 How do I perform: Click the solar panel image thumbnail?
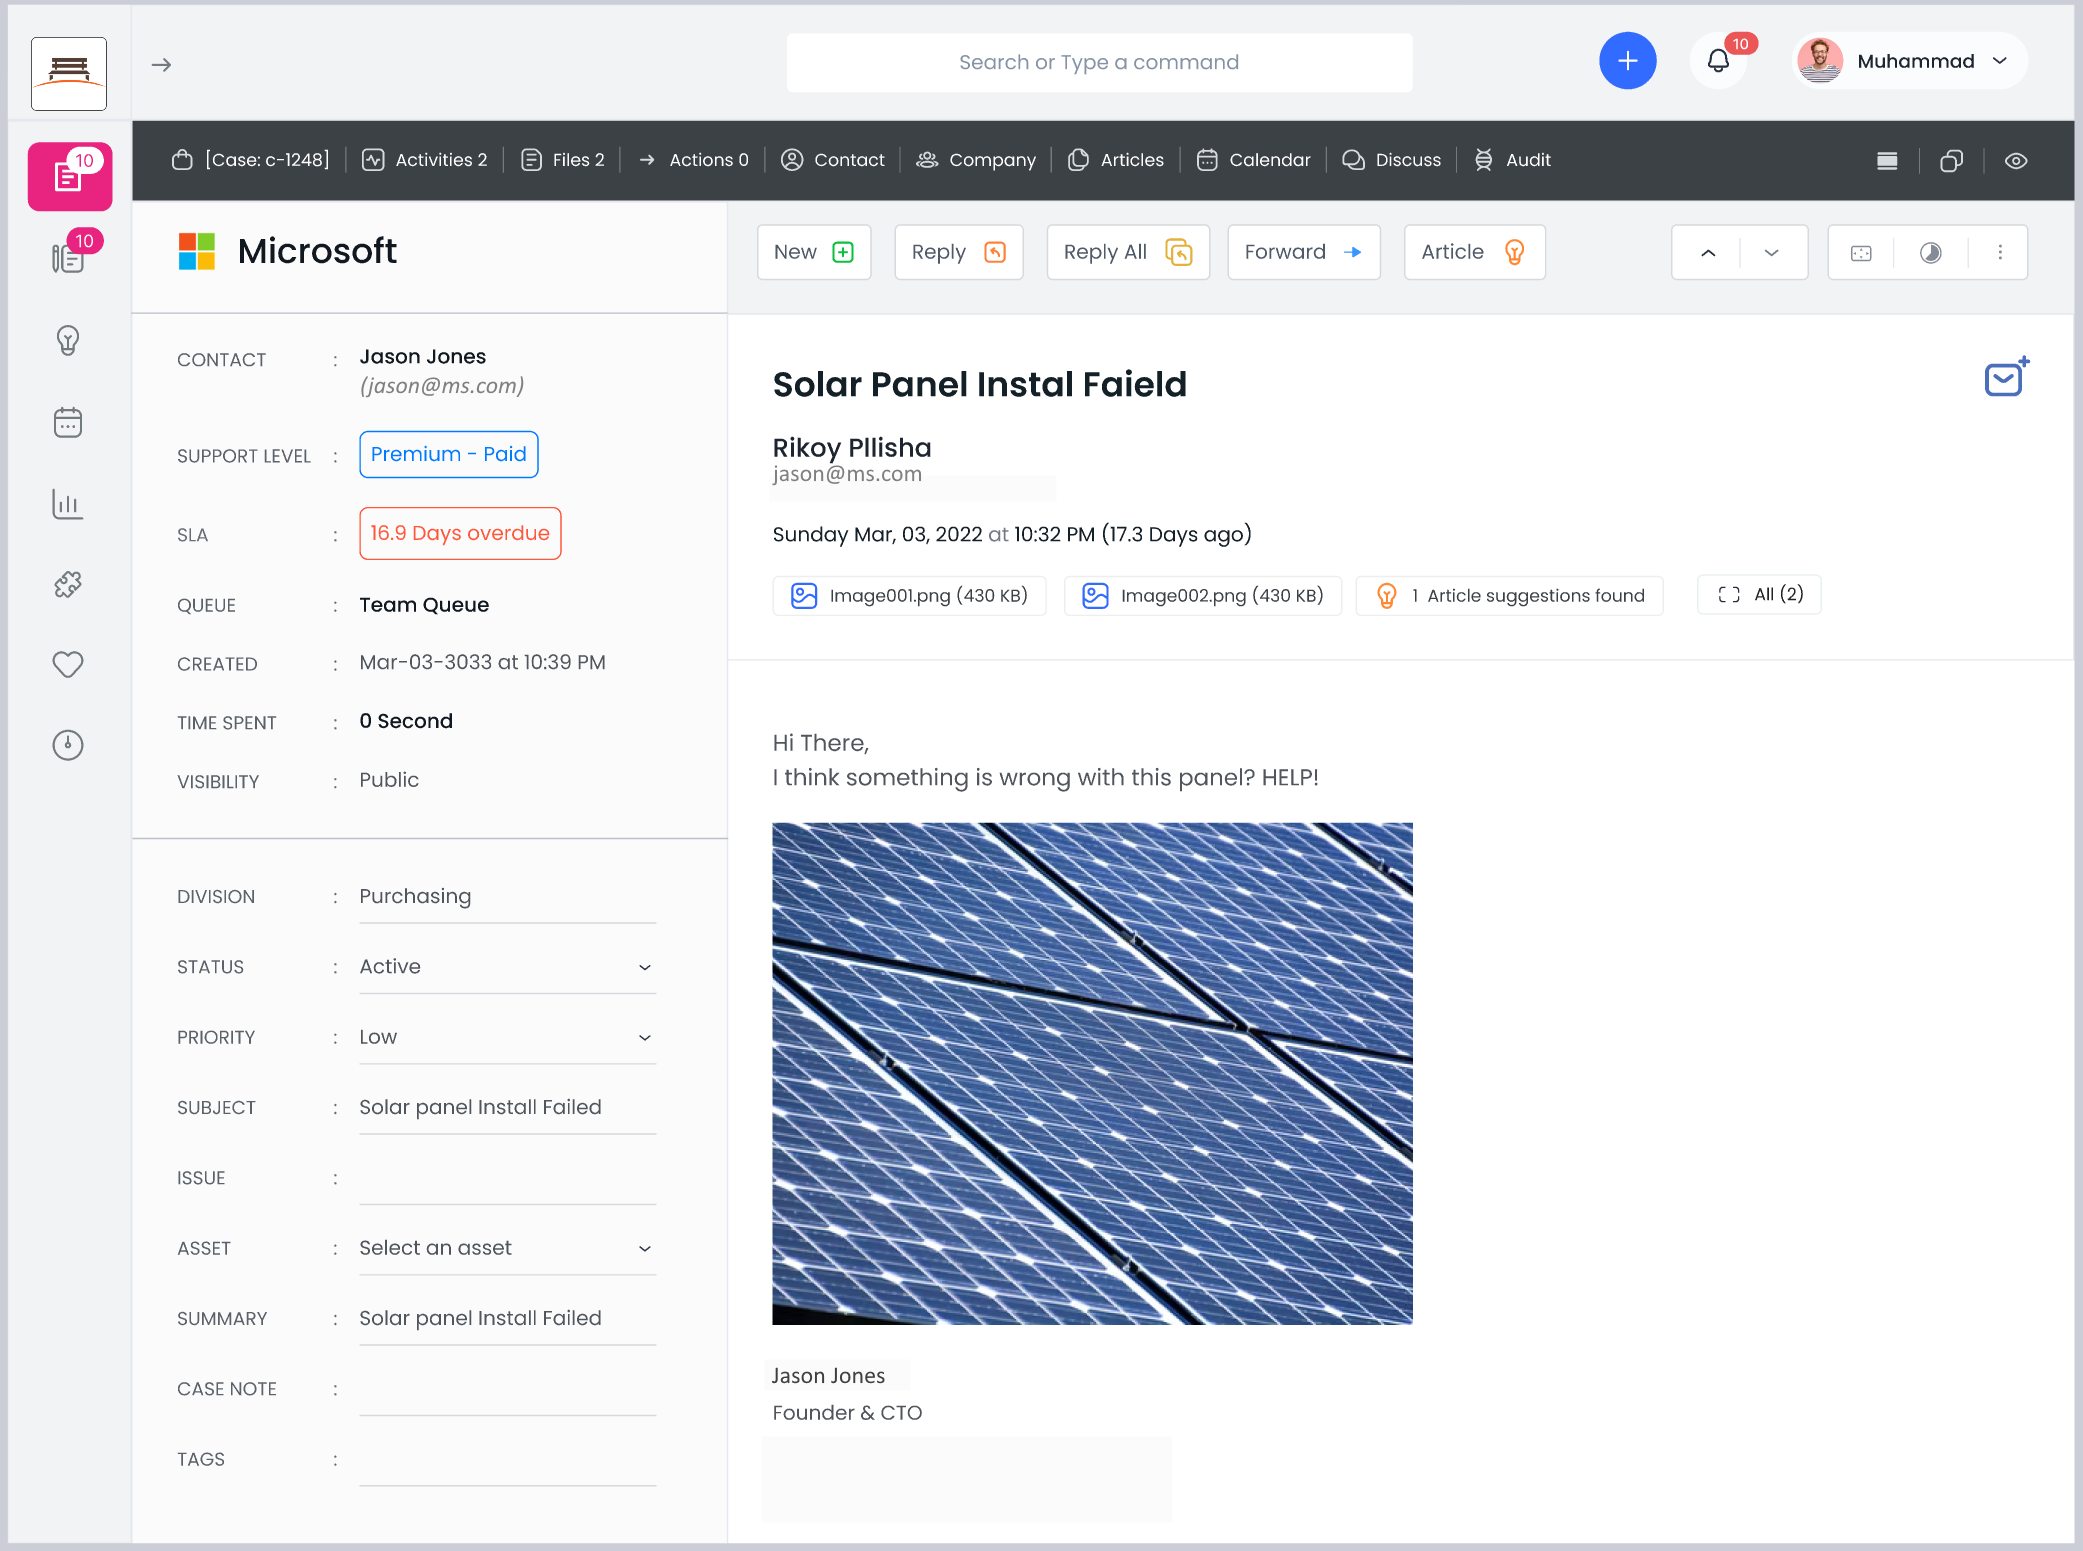[1092, 1073]
